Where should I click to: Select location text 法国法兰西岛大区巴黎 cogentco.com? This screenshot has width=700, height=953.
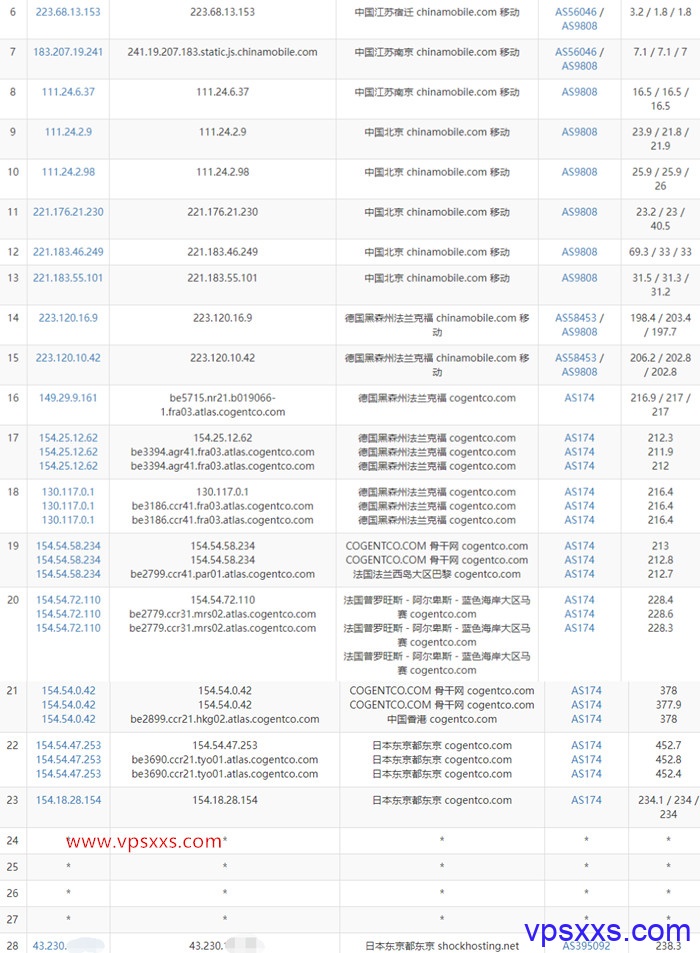pos(437,574)
